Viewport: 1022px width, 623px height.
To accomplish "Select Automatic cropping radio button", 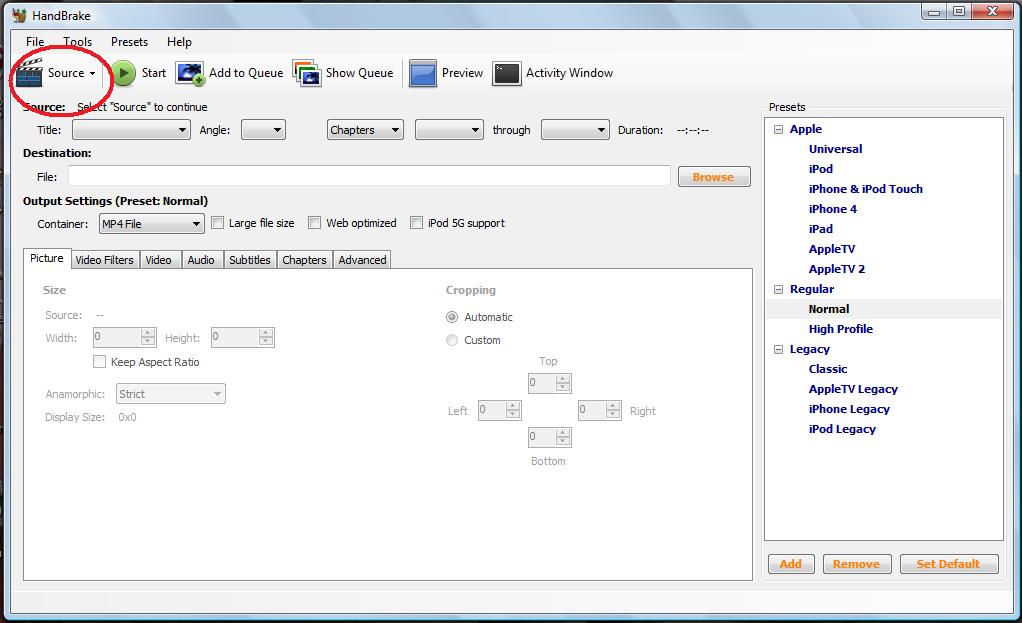I will pos(452,317).
